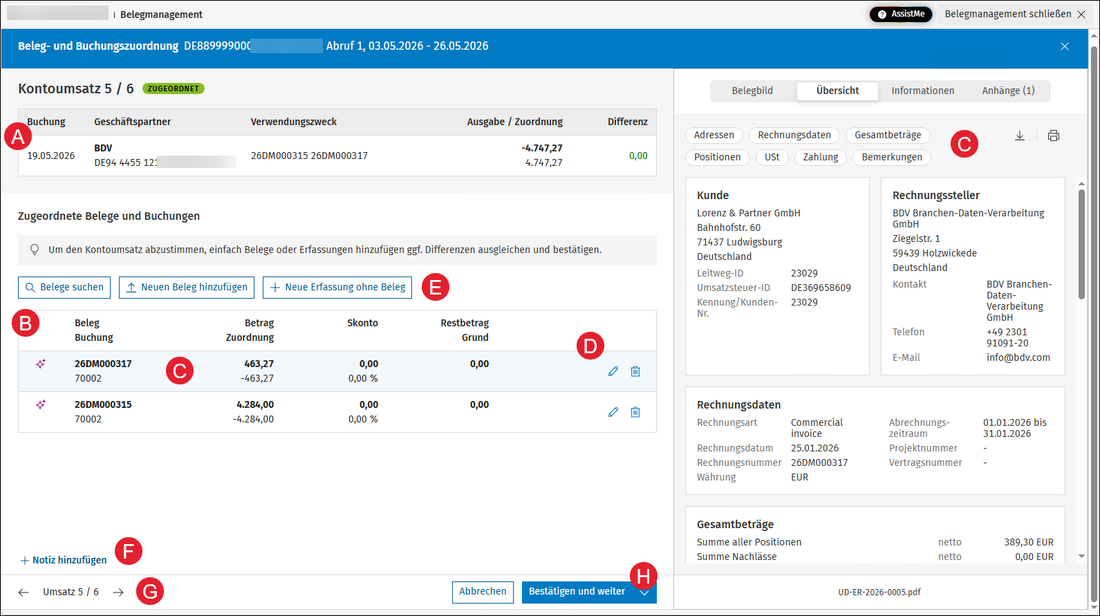Click the info@bdv.com email address

[x=1018, y=357]
